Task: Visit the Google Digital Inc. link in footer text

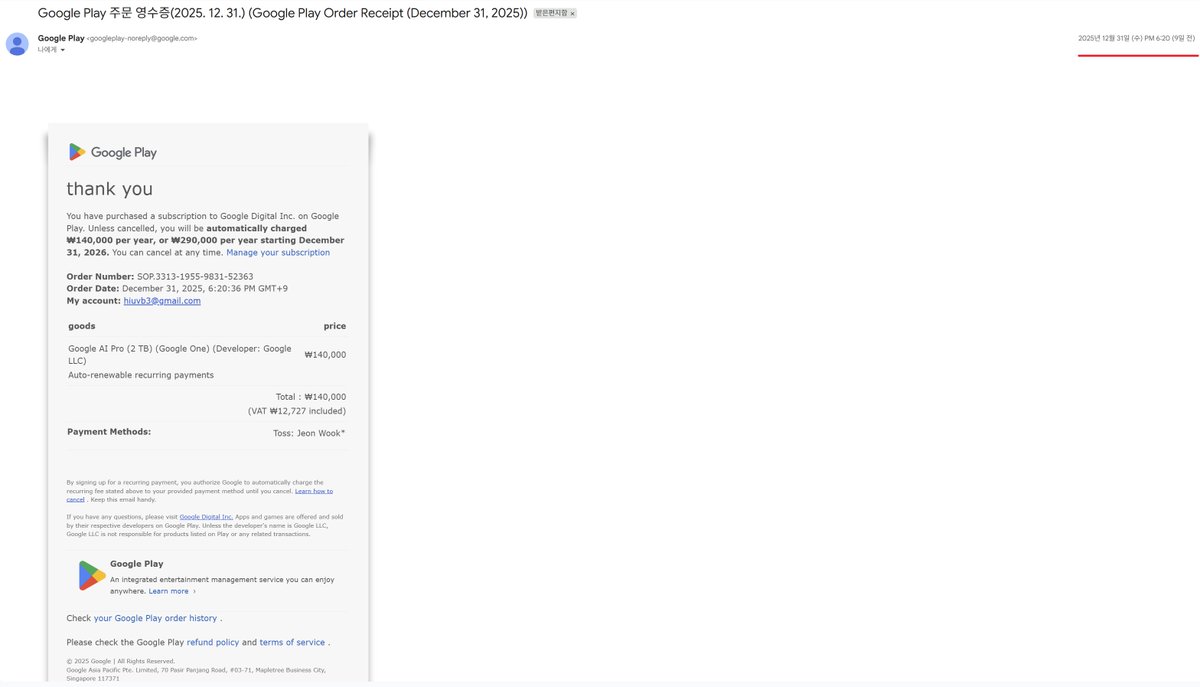Action: (x=206, y=517)
